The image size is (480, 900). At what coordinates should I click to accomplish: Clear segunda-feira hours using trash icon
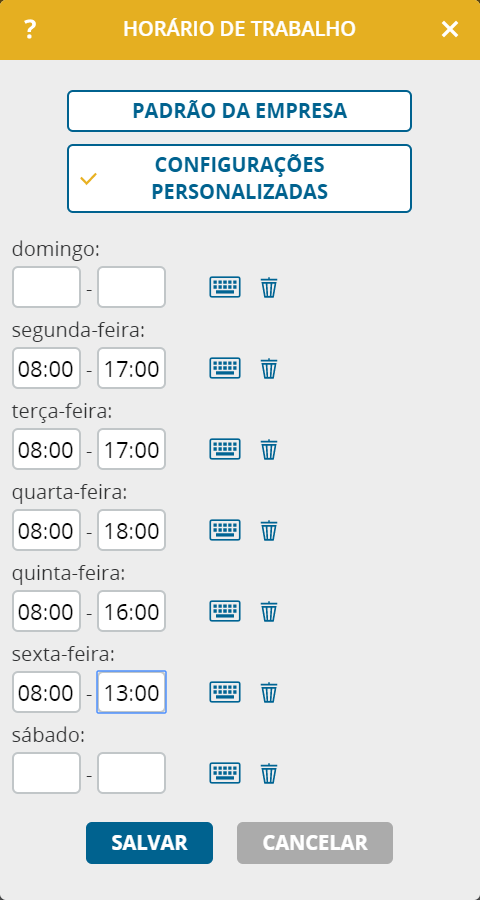click(269, 368)
